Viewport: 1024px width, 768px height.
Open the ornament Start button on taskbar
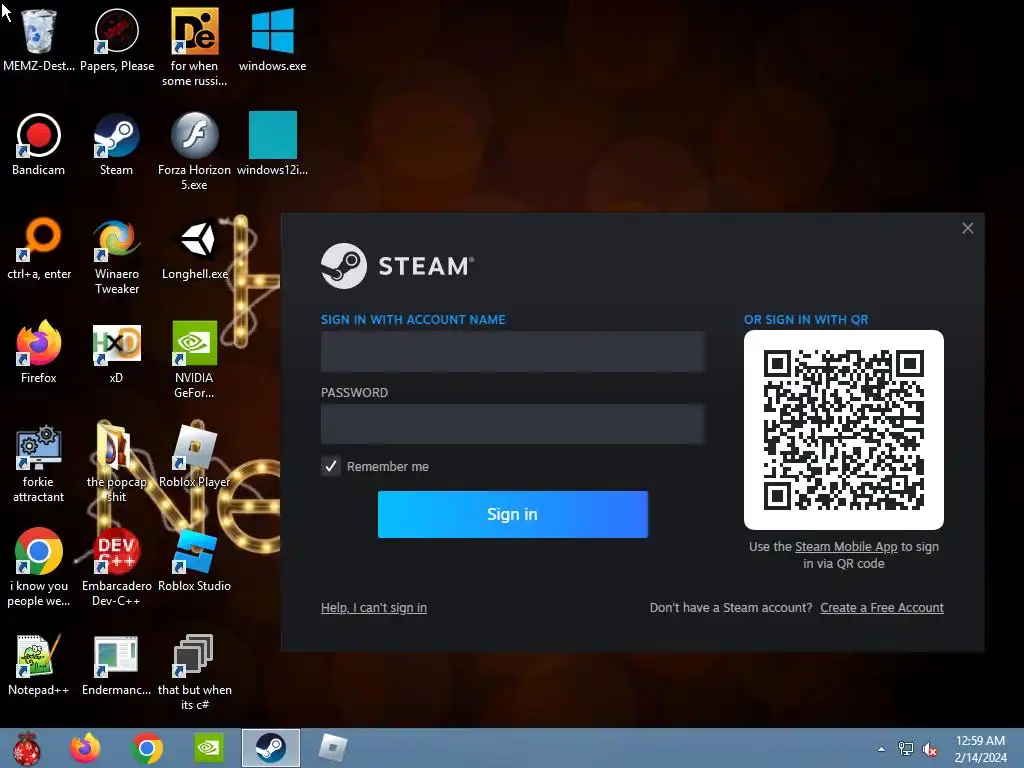[x=26, y=748]
